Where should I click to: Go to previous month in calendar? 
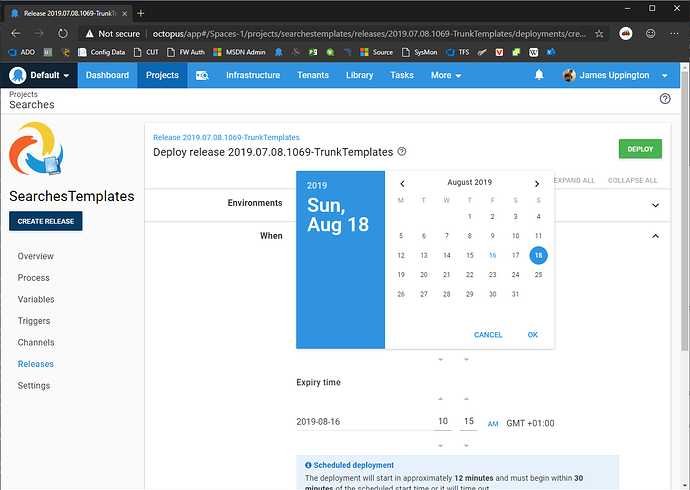pyautogui.click(x=402, y=183)
